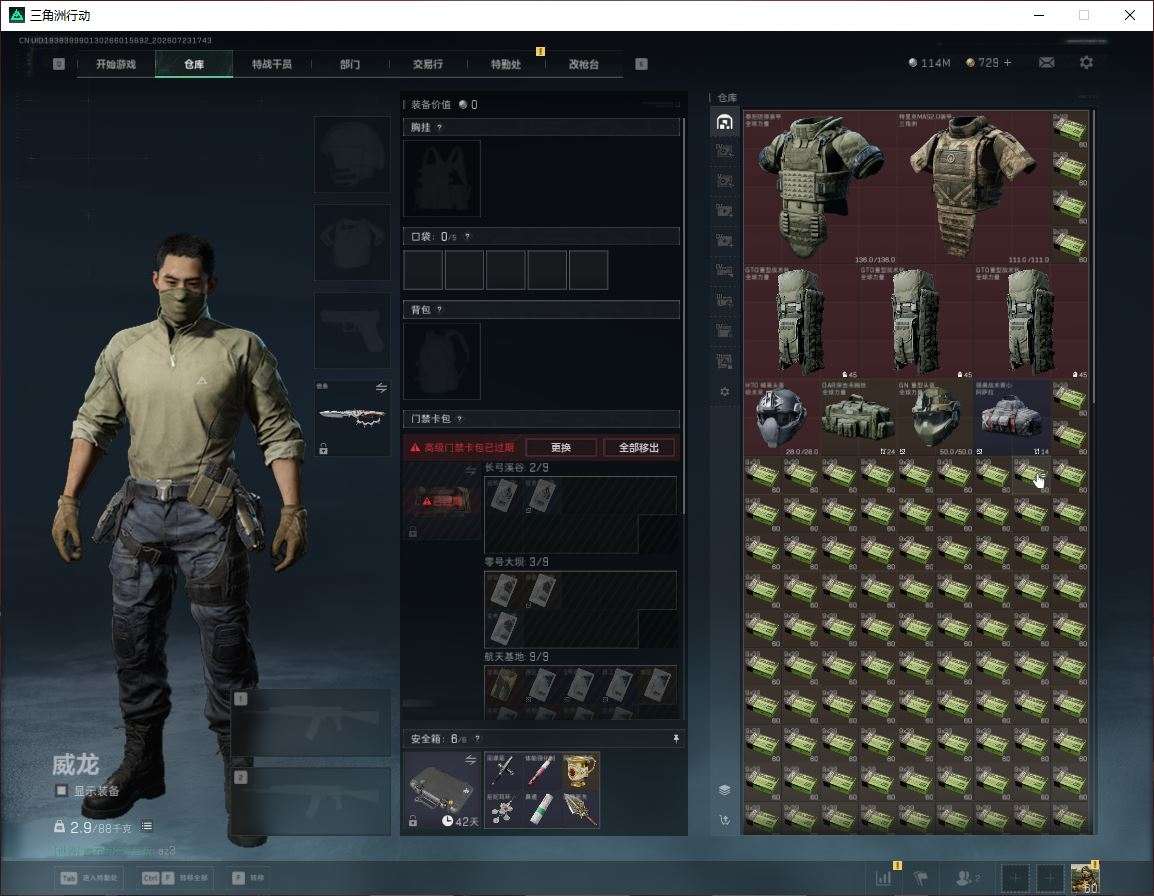Switch to the 特战干员 tab

point(272,64)
